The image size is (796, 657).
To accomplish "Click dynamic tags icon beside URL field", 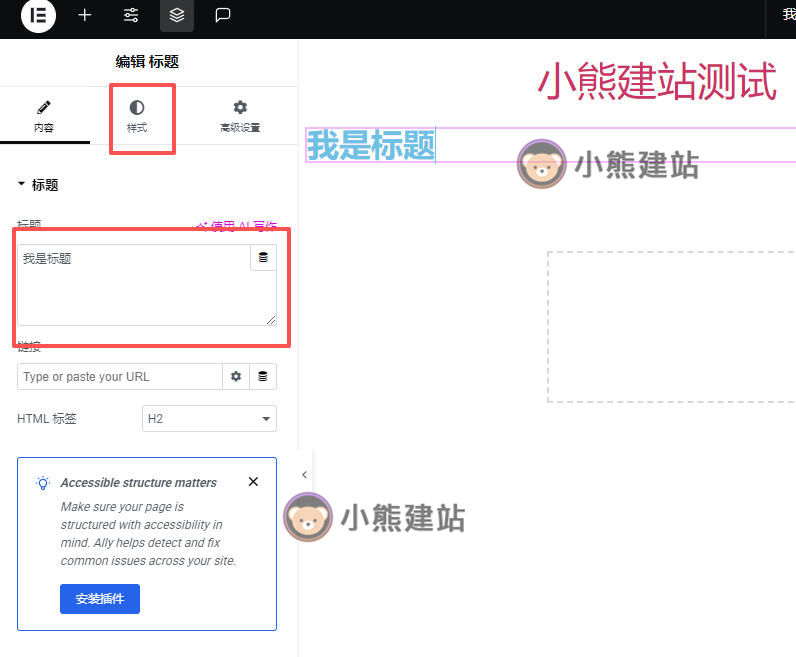I will tap(263, 377).
